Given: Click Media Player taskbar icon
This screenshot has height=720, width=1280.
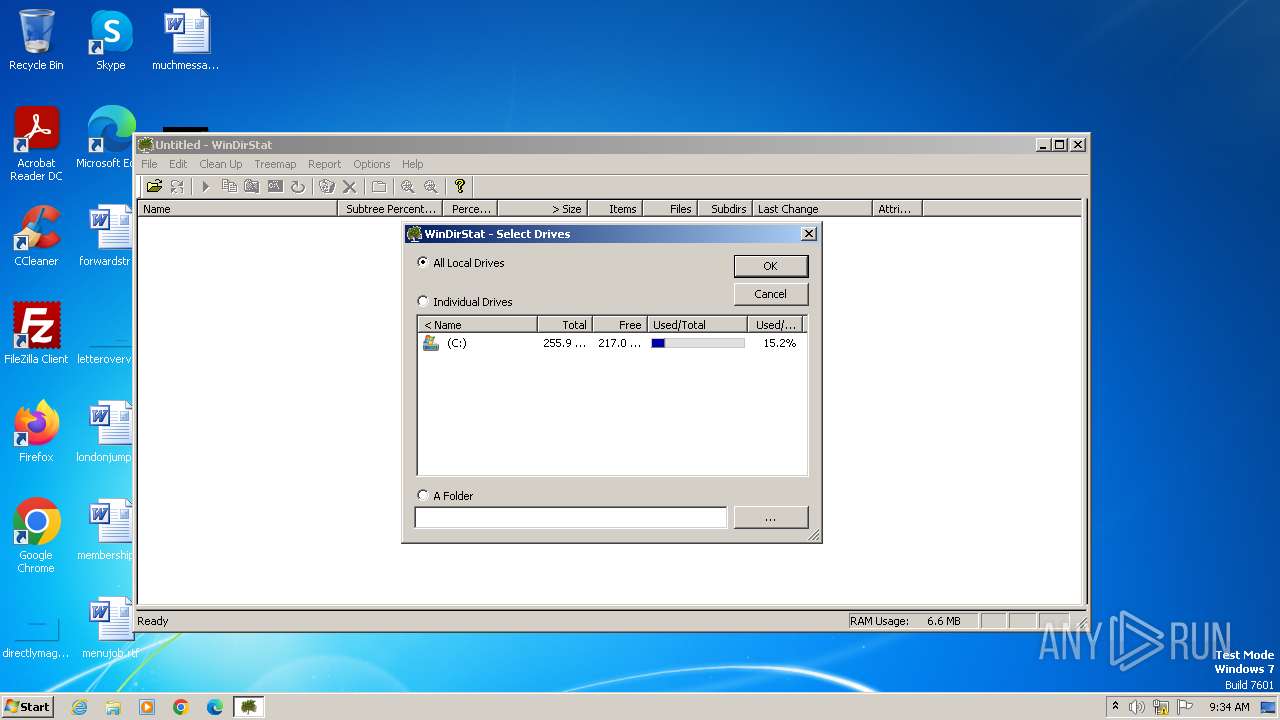Looking at the screenshot, I should tap(147, 707).
